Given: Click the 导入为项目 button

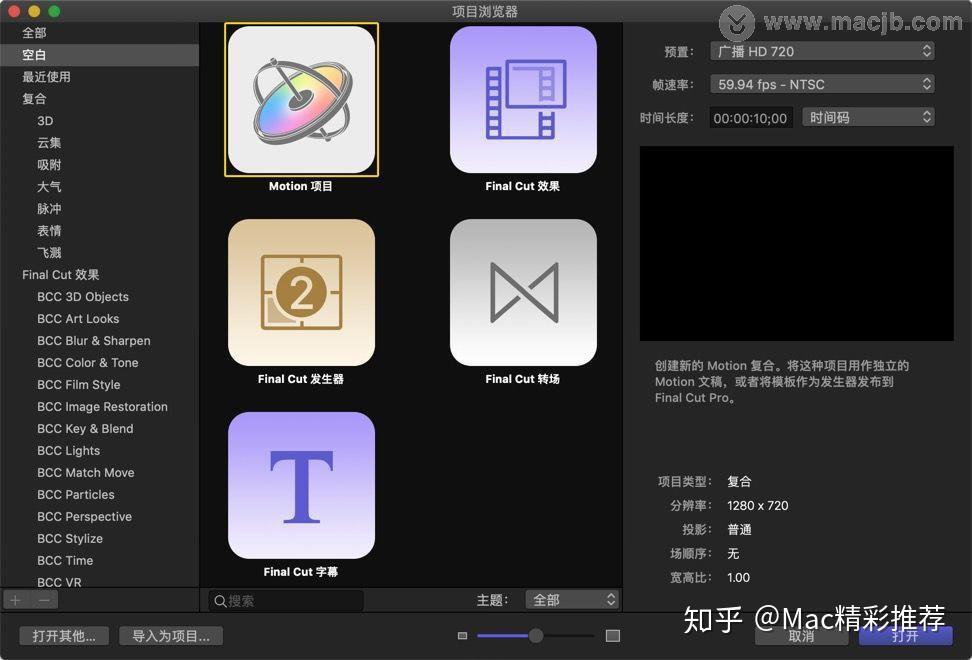Looking at the screenshot, I should [170, 635].
